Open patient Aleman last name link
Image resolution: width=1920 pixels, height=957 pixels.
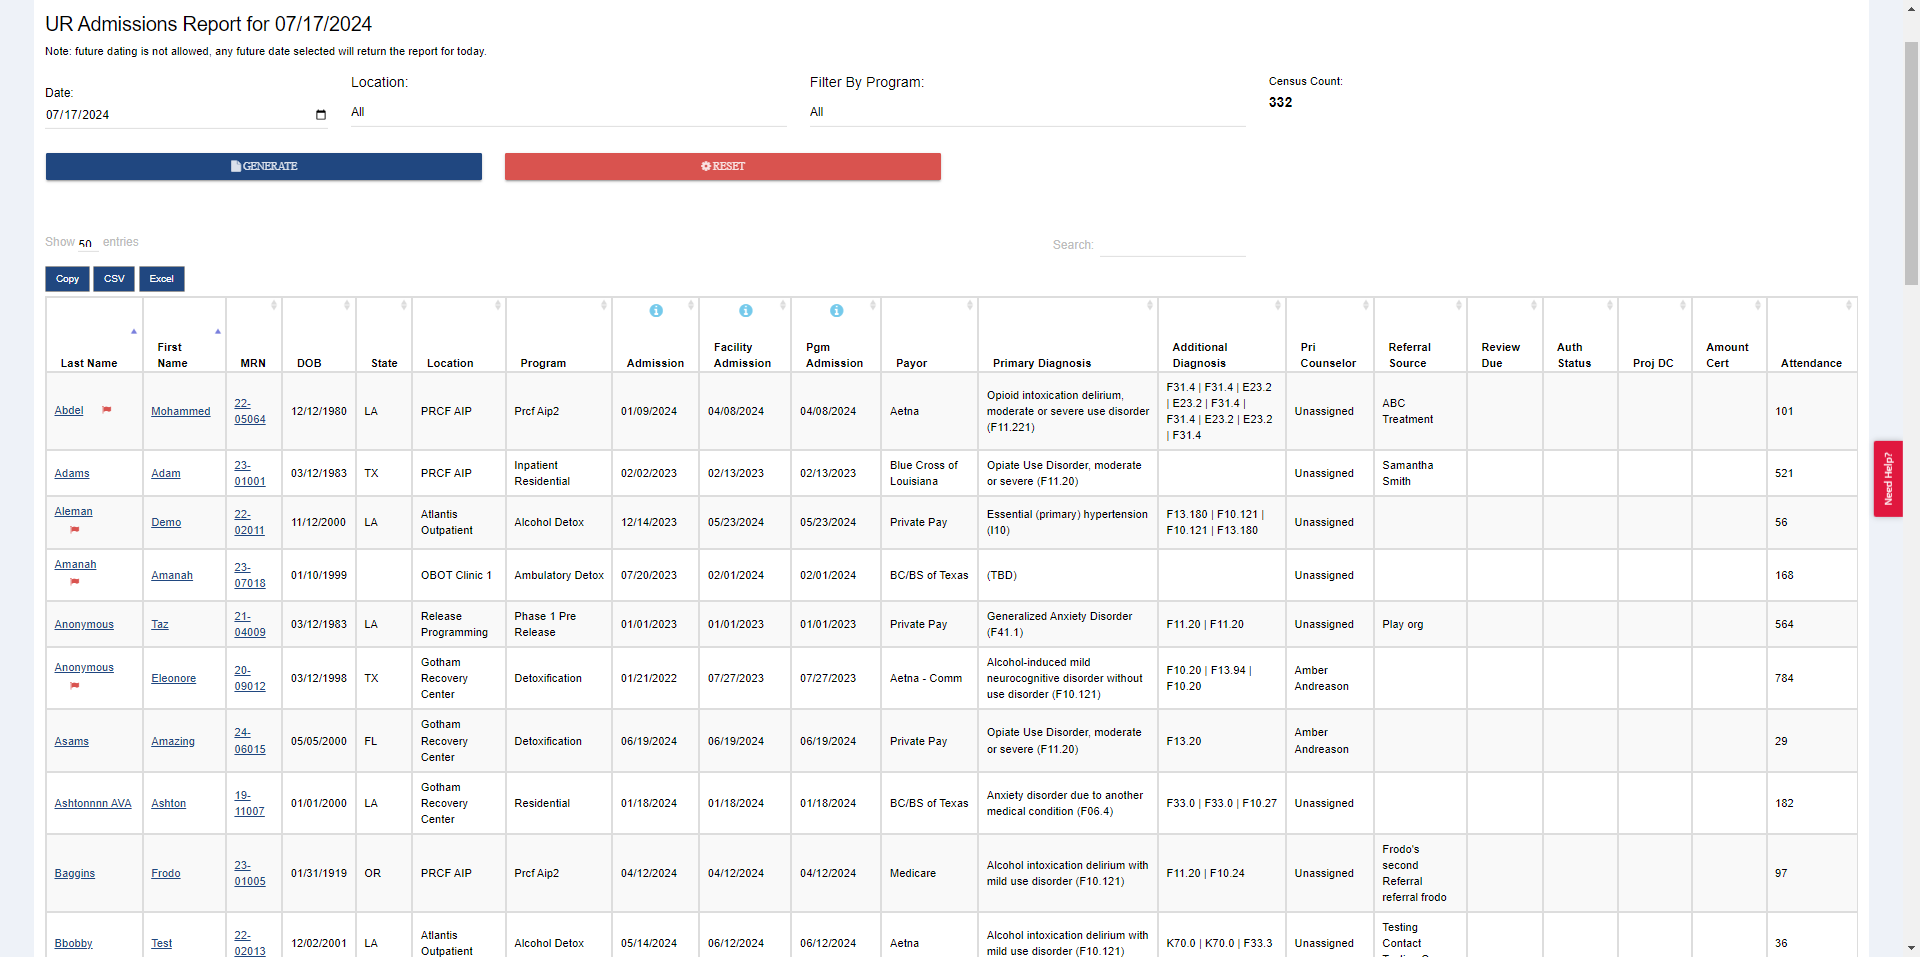73,511
